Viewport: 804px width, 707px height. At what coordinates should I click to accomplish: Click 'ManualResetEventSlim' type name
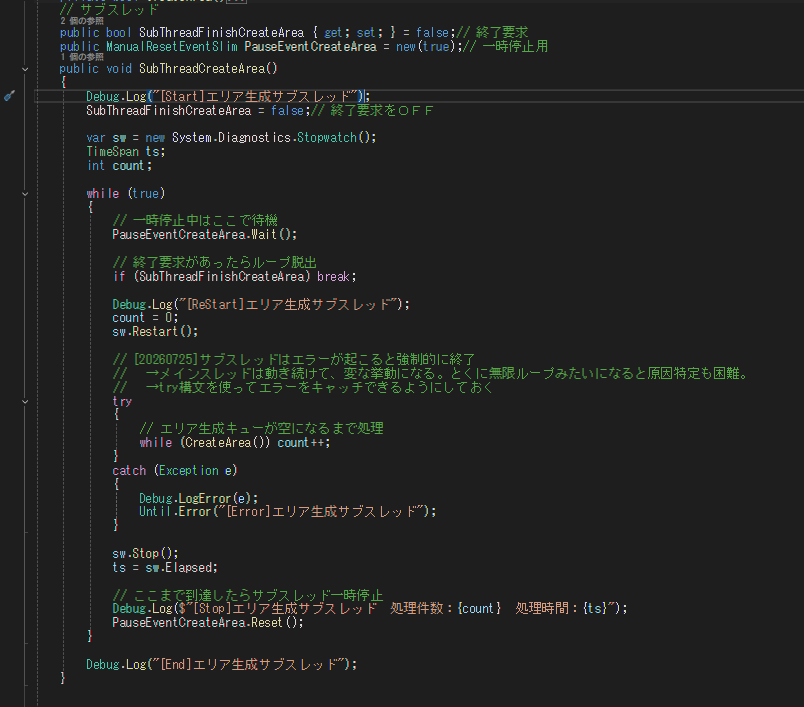[x=172, y=47]
